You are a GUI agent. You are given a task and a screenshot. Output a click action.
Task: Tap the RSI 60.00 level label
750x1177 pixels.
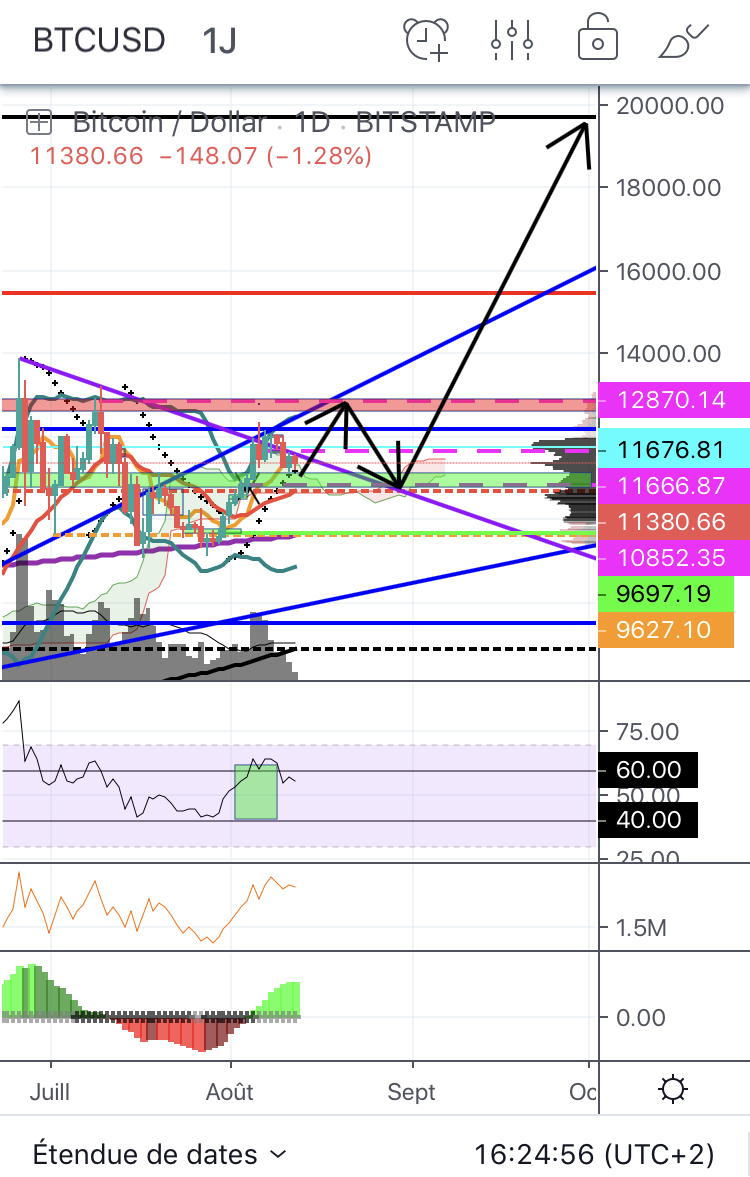coord(648,770)
